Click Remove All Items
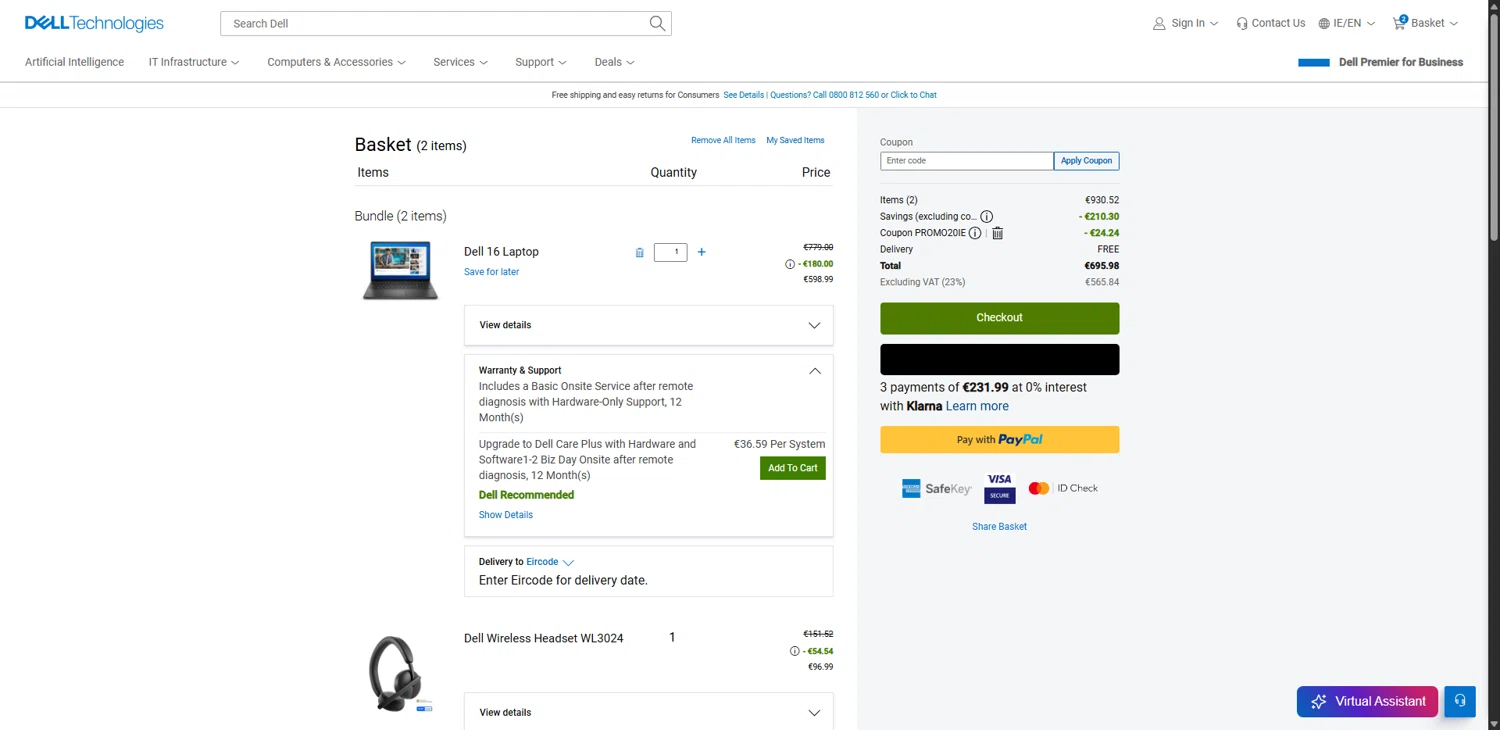Viewport: 1500px width, 730px height. click(x=723, y=140)
